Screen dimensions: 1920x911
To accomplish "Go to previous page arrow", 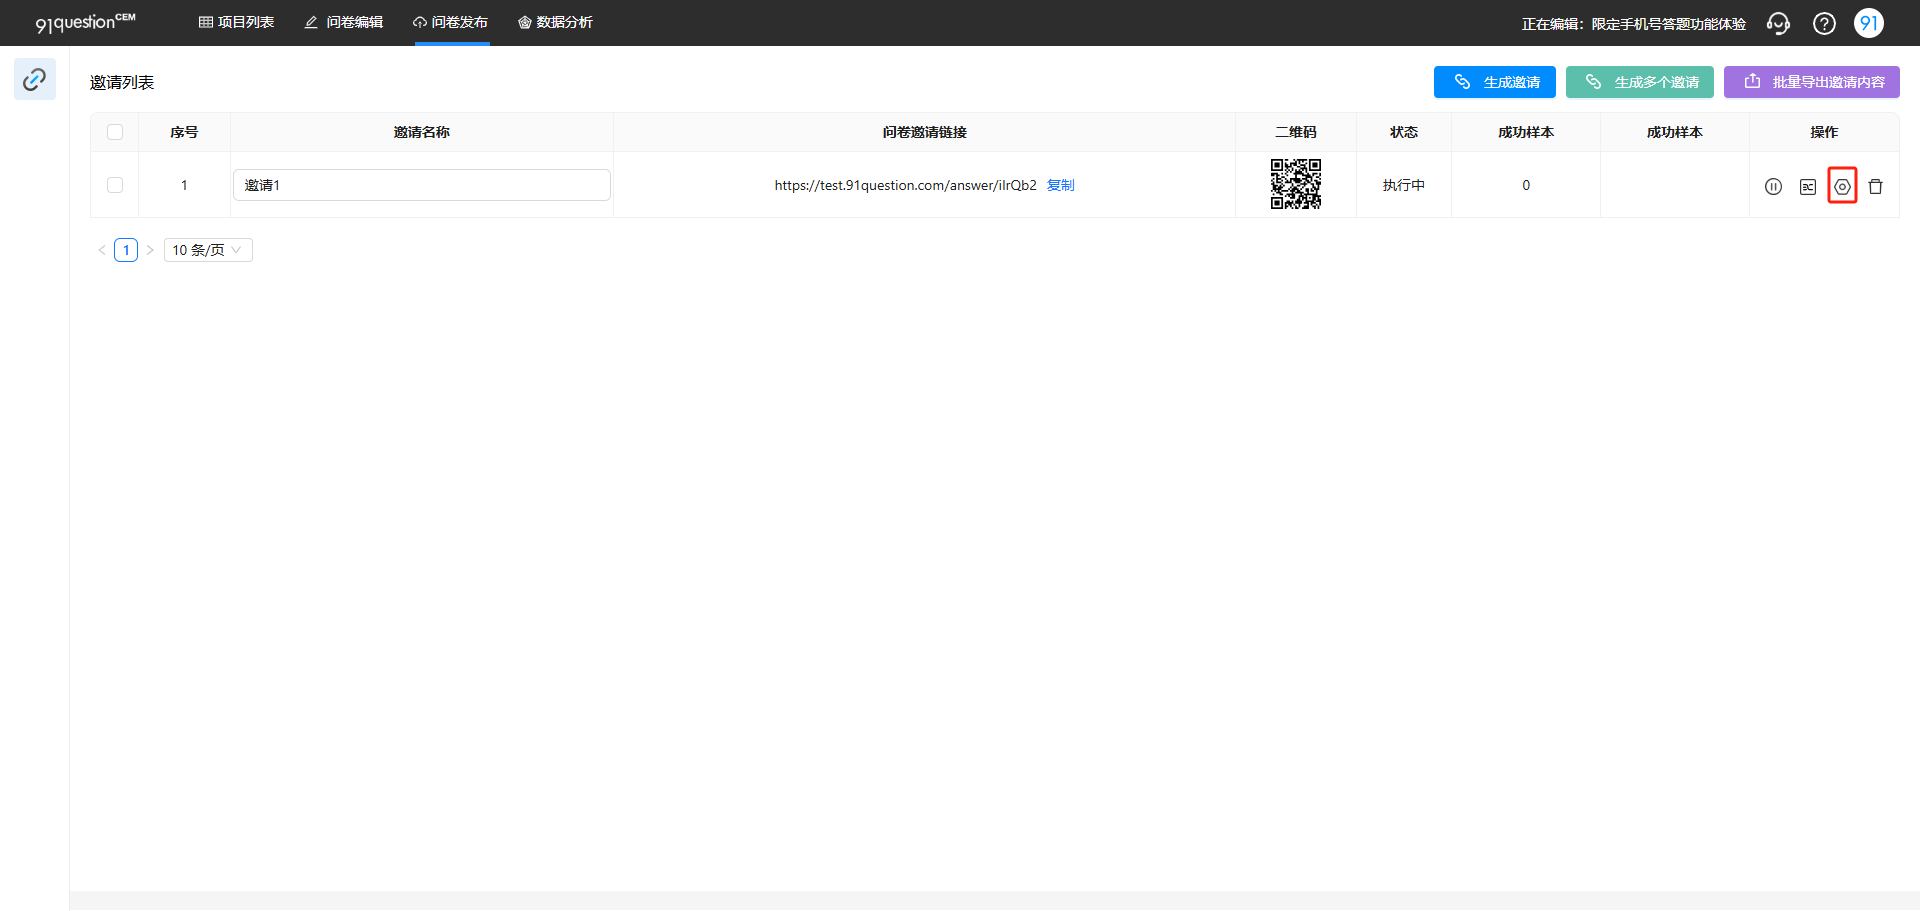I will (x=102, y=250).
